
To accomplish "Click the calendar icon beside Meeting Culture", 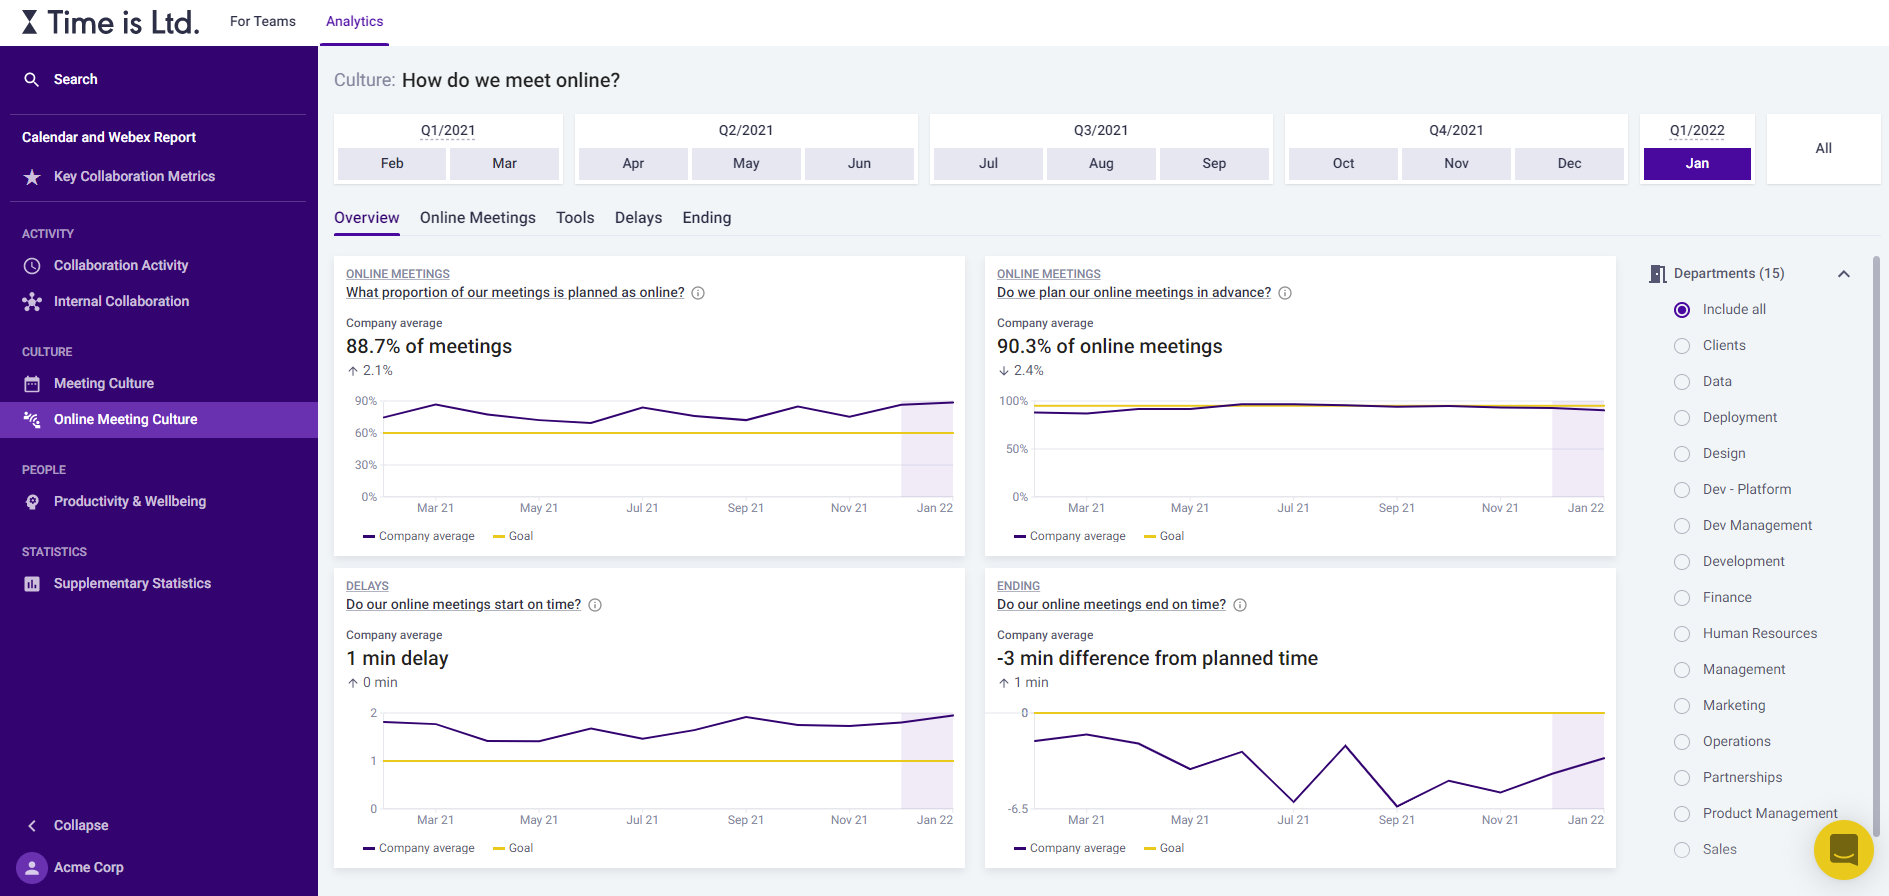I will (x=32, y=384).
